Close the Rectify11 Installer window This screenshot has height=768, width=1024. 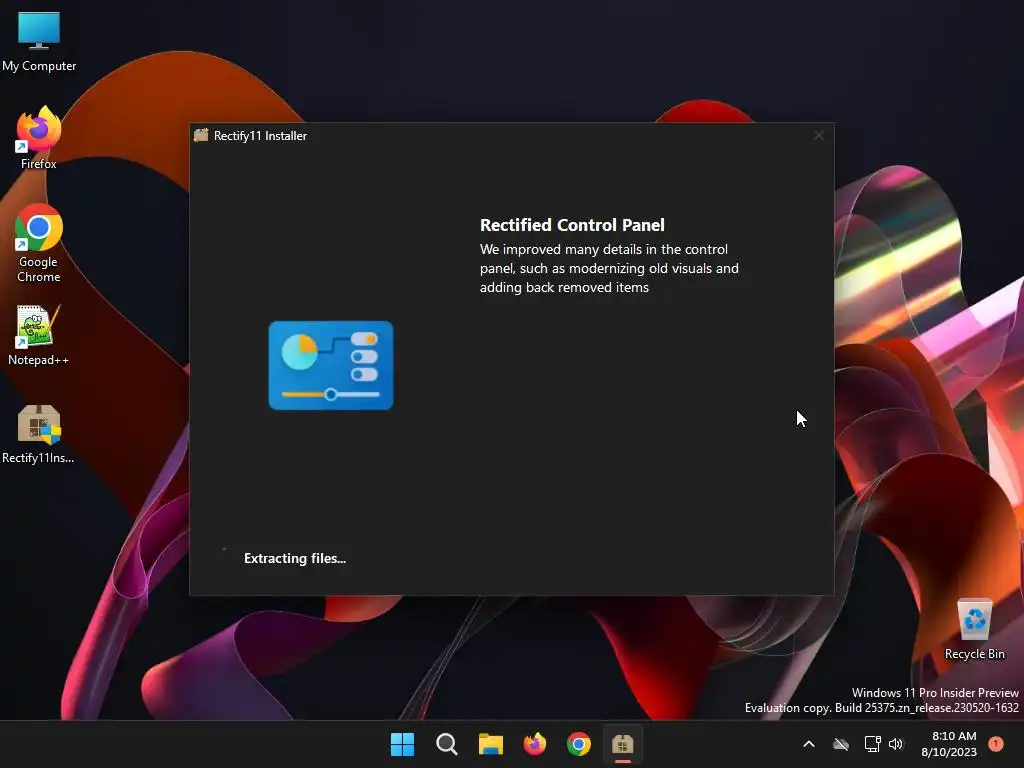coord(818,135)
